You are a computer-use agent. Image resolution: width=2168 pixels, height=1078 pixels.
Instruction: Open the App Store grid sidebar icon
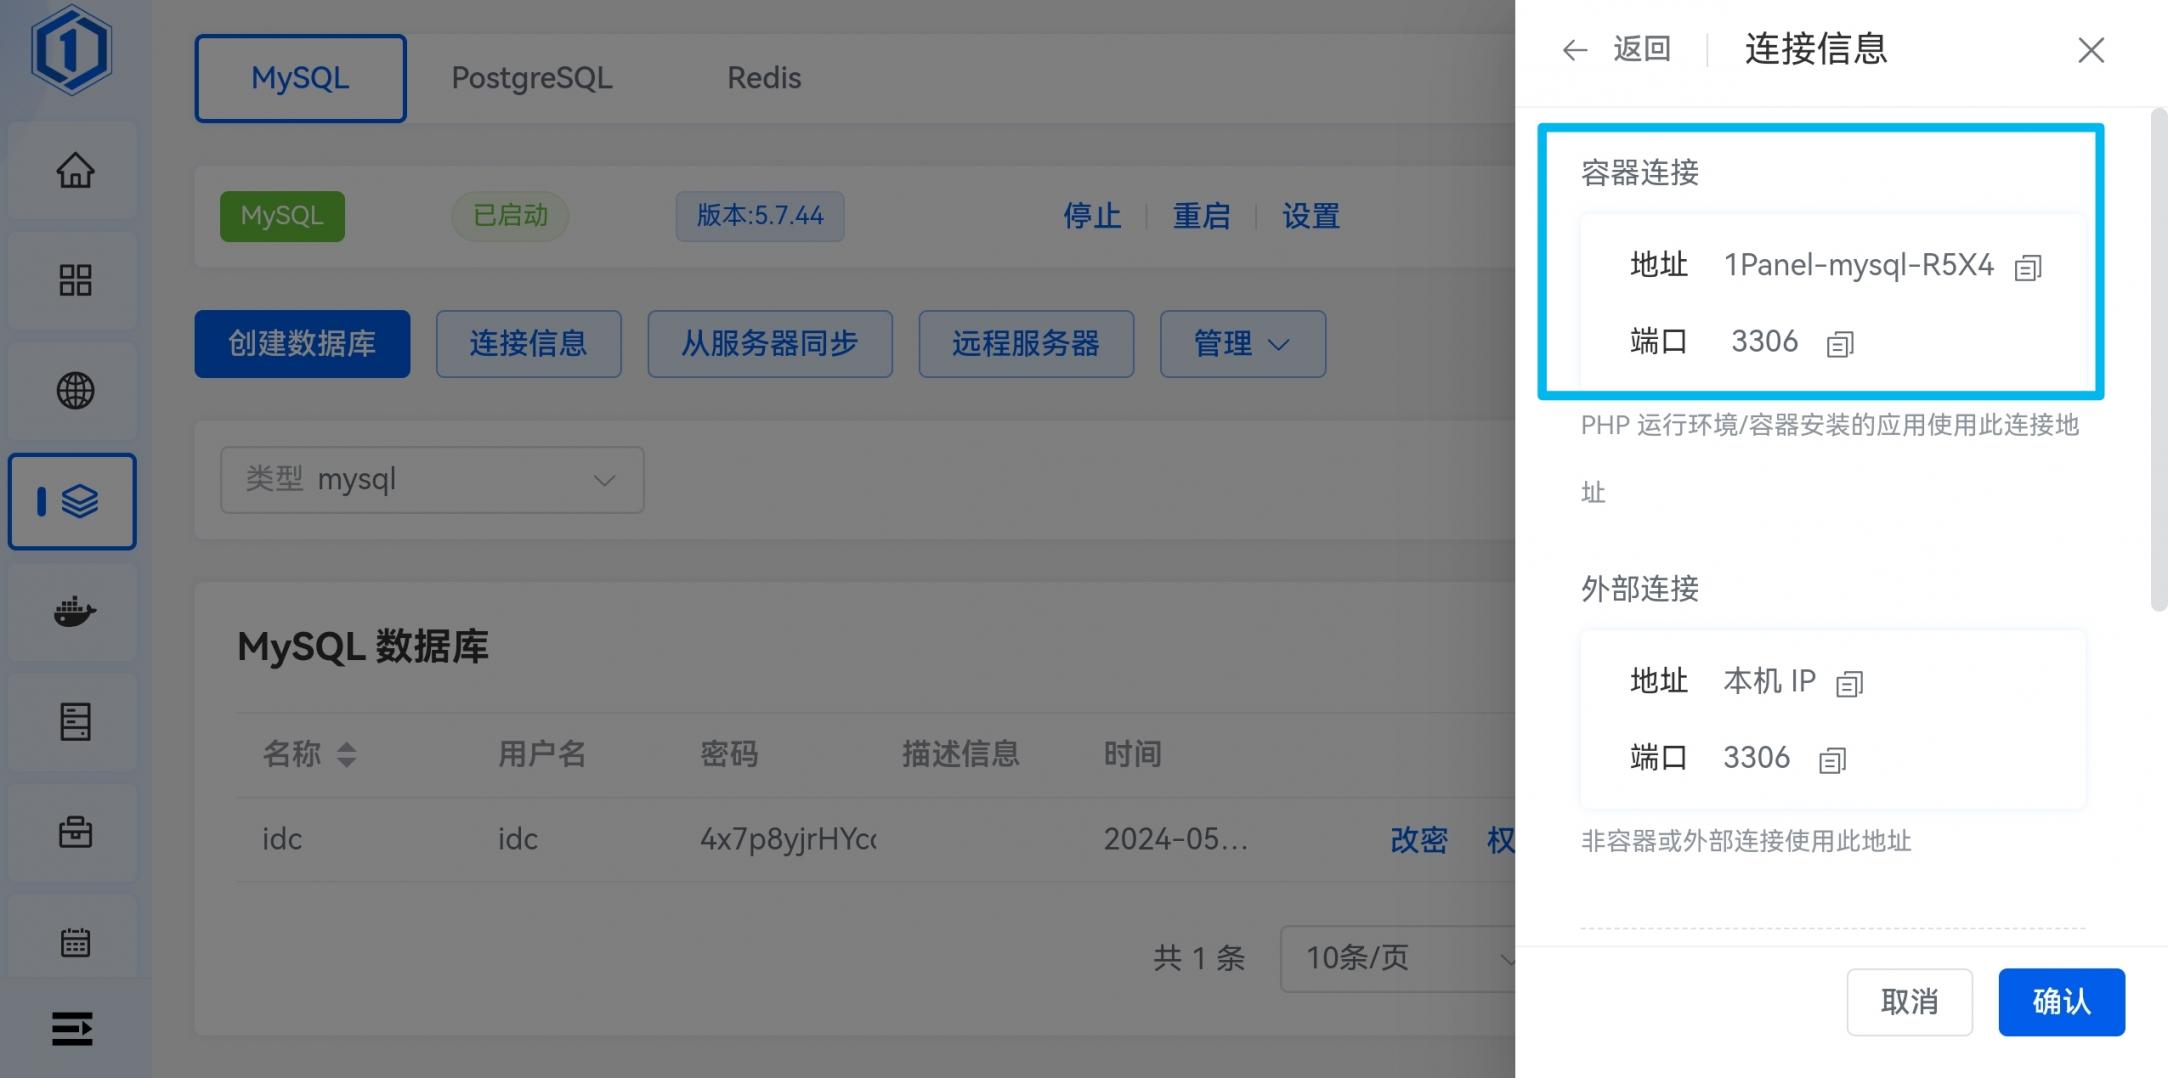75,280
